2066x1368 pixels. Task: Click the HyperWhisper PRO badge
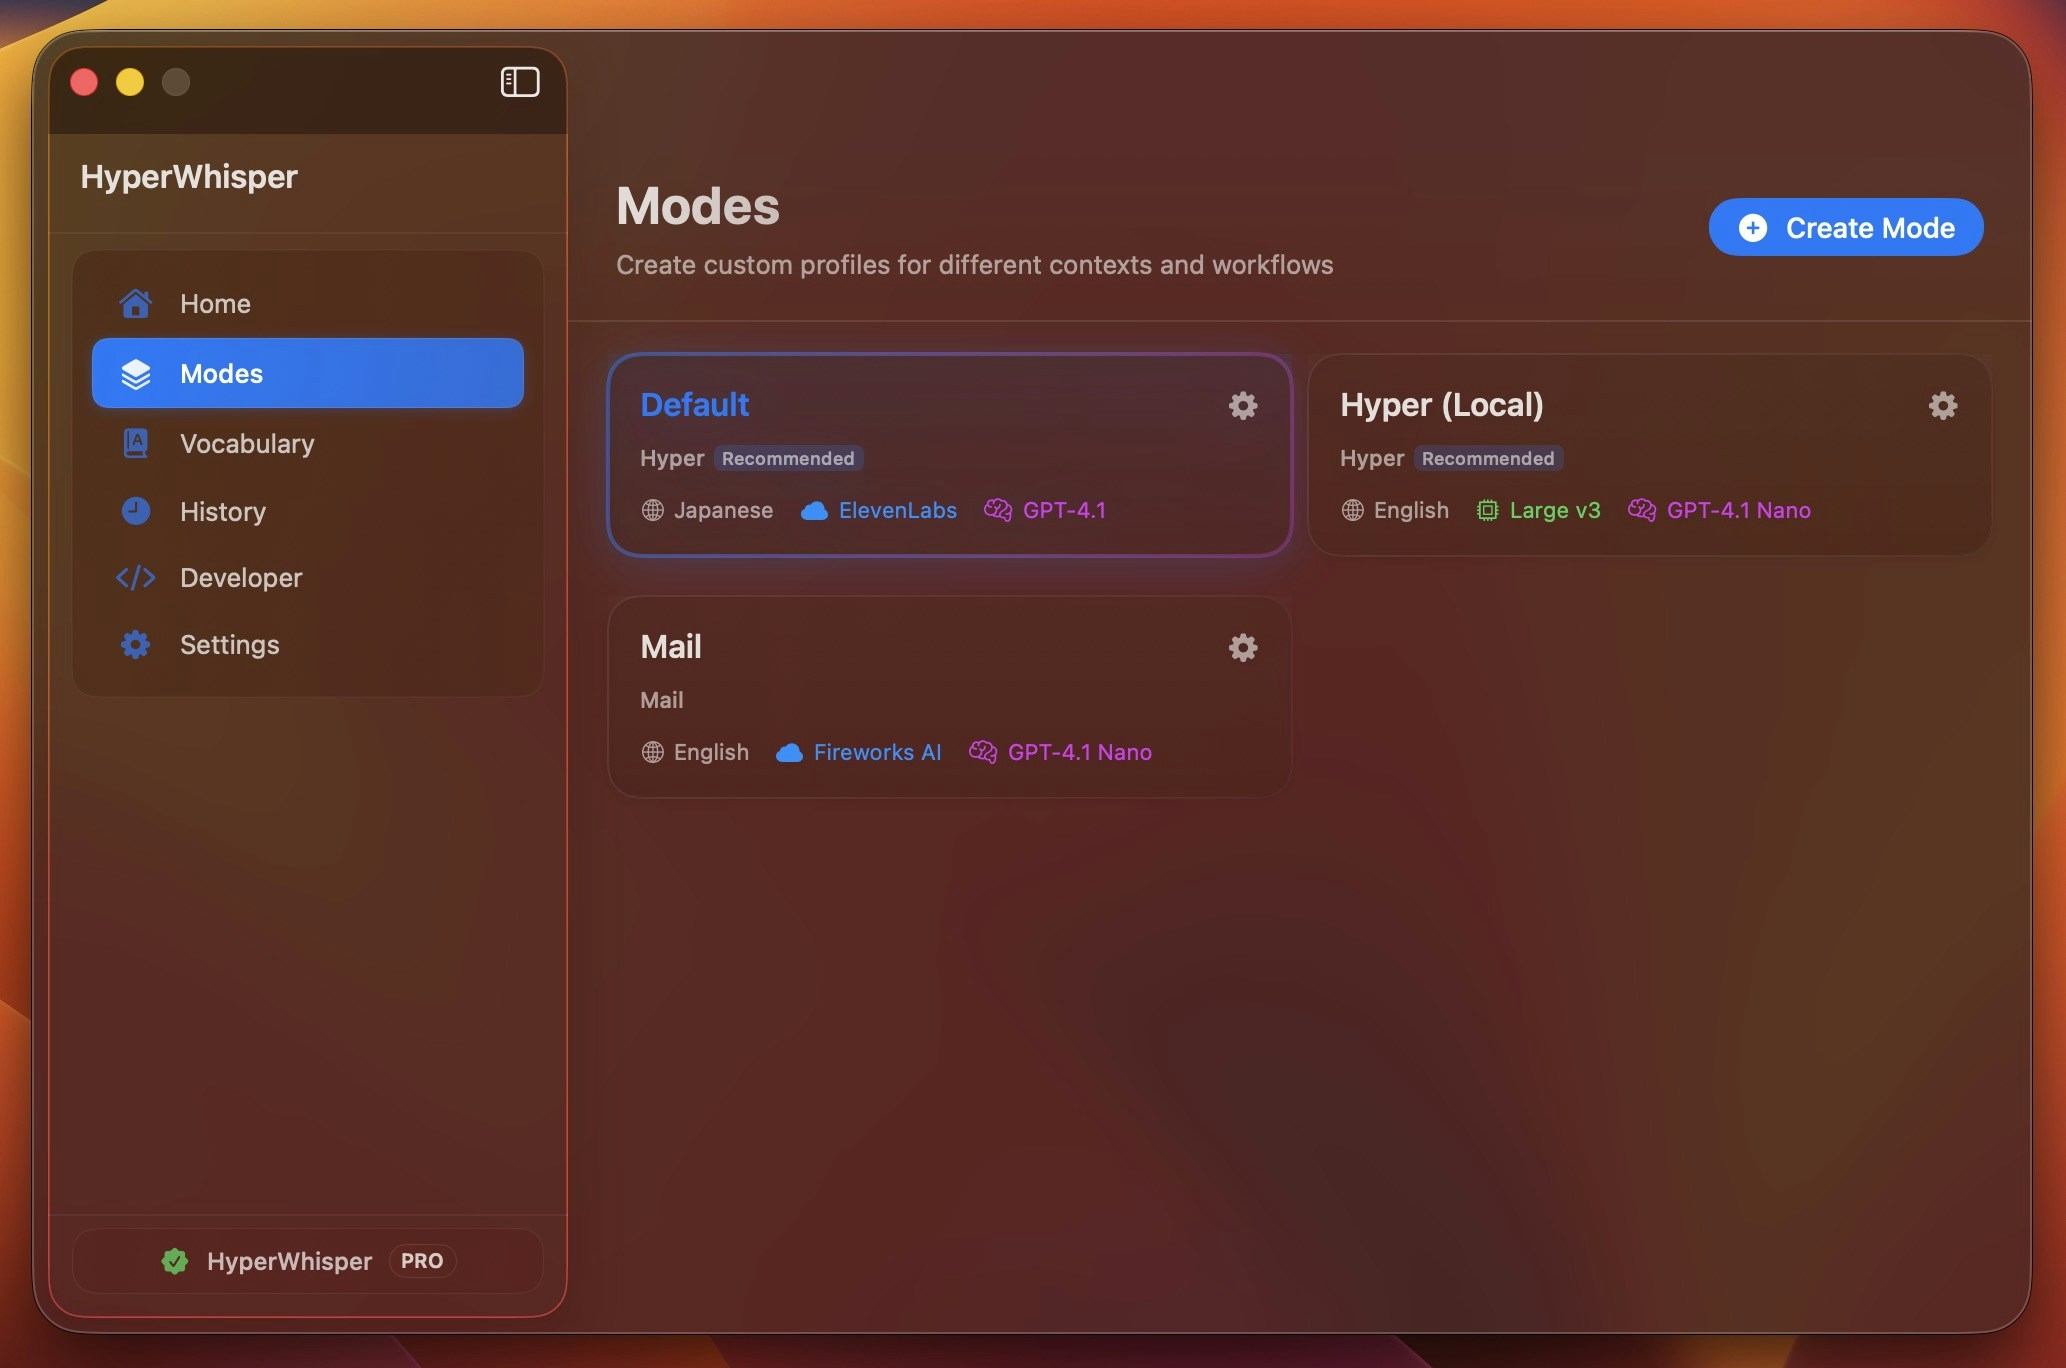click(422, 1261)
